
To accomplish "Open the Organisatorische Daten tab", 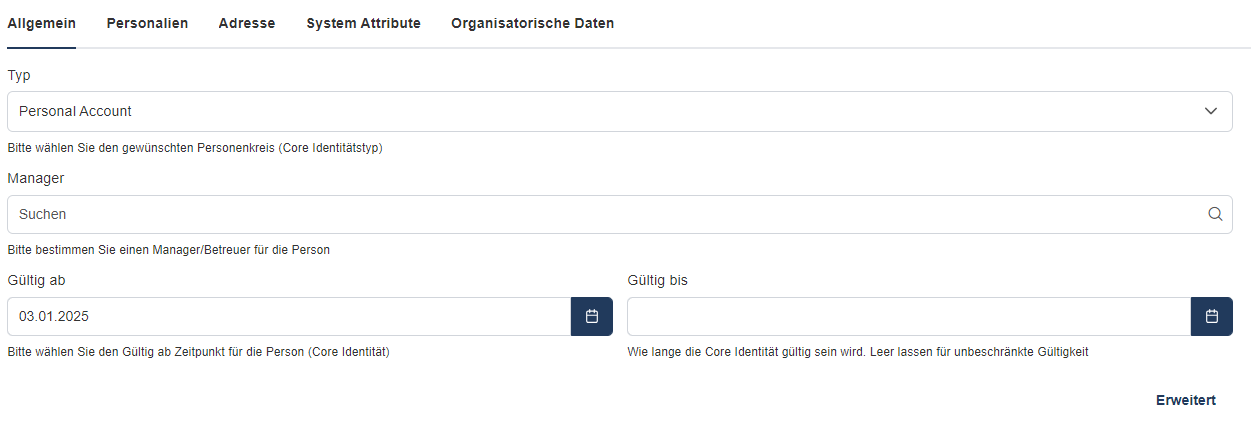I will click(532, 23).
